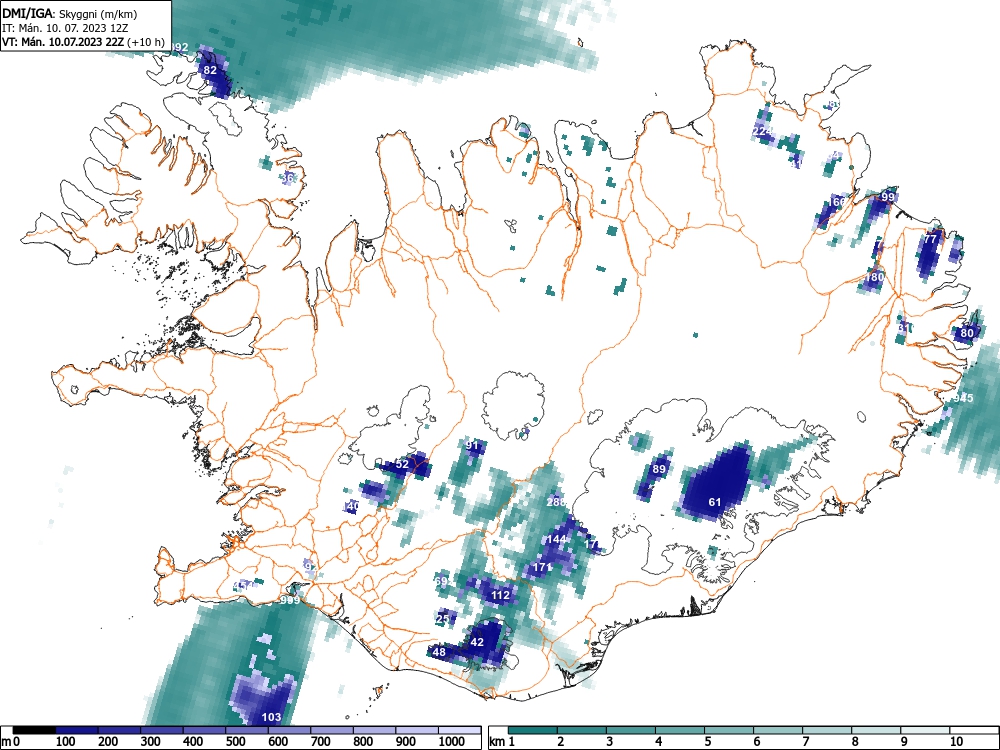Click the '103' value over the sea
The image size is (1000, 750).
point(272,717)
